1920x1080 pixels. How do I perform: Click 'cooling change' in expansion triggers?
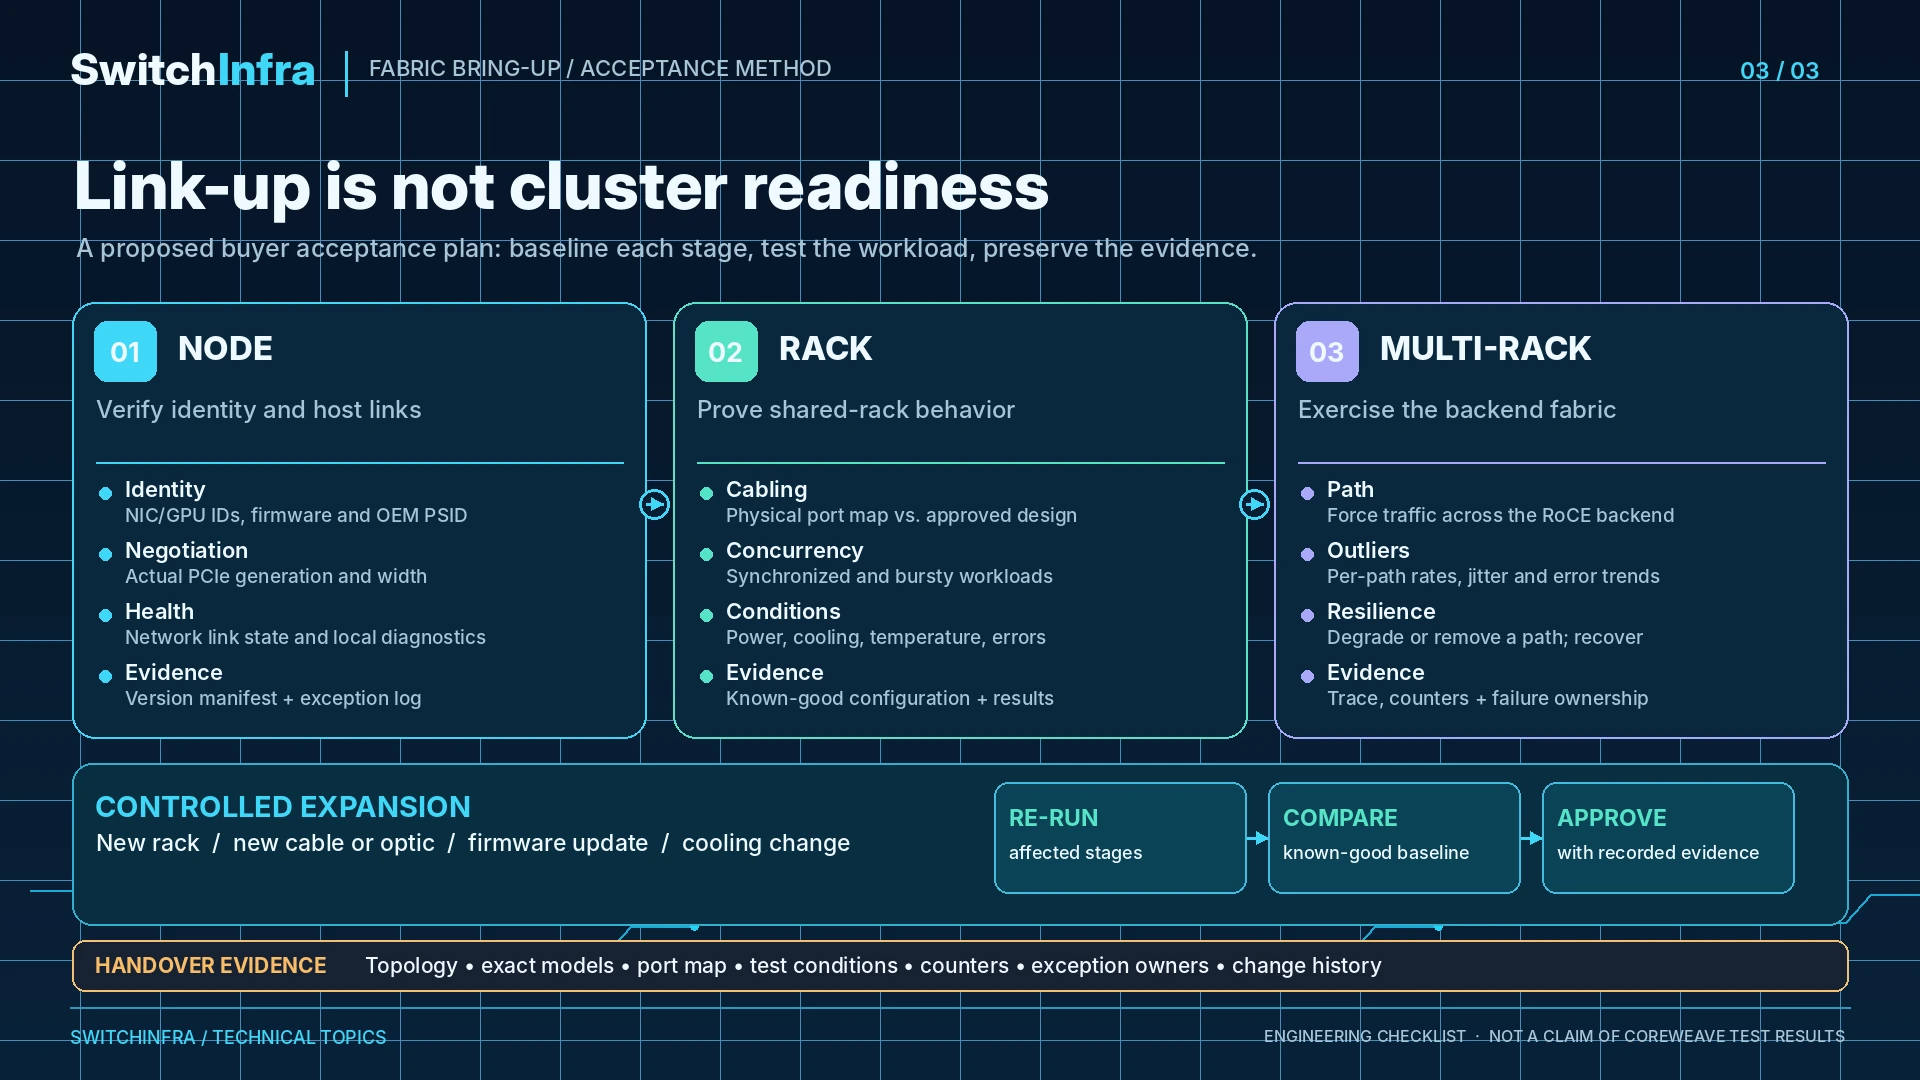(766, 843)
